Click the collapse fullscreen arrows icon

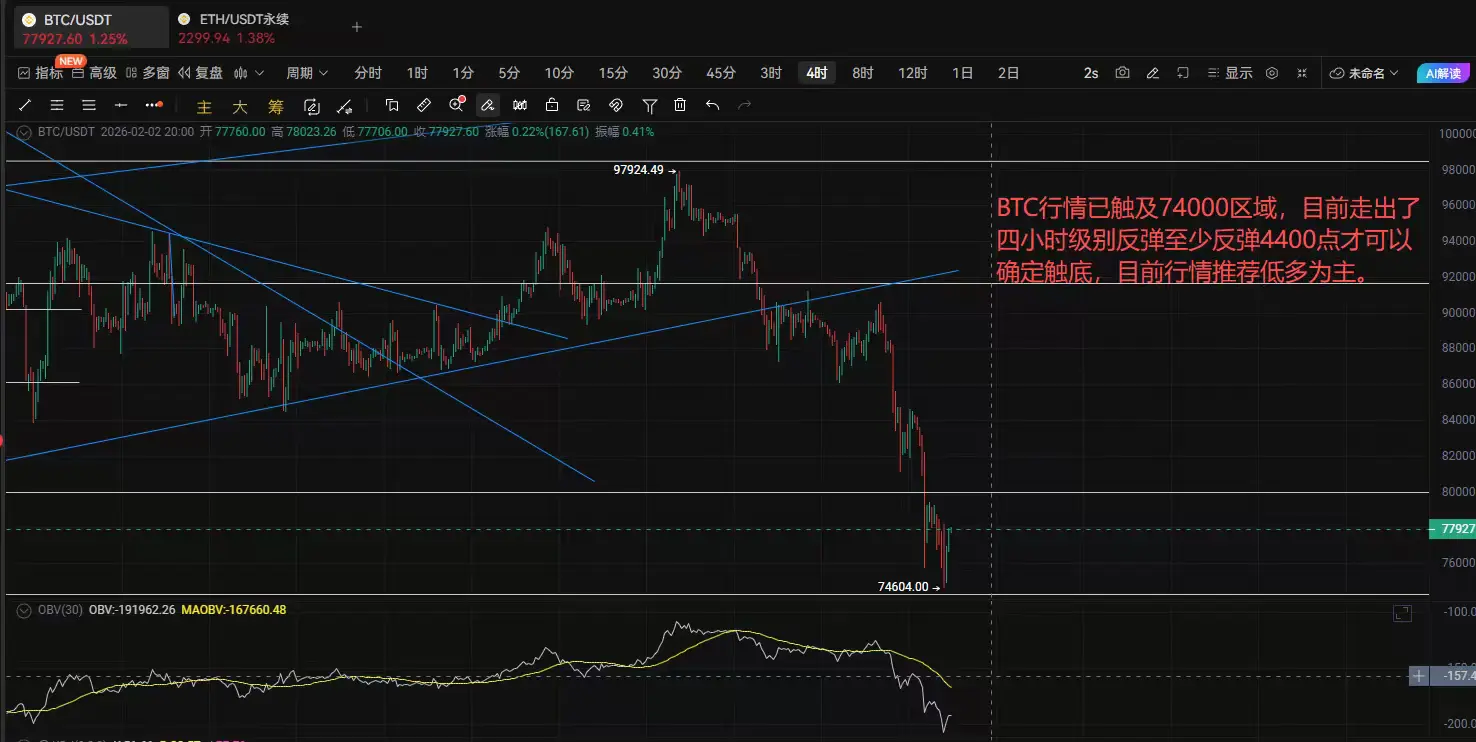tap(1302, 73)
